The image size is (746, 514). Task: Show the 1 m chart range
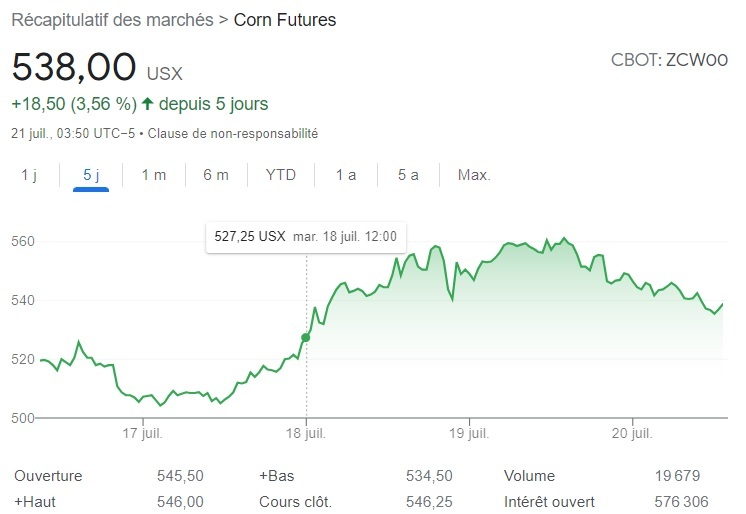coord(153,175)
